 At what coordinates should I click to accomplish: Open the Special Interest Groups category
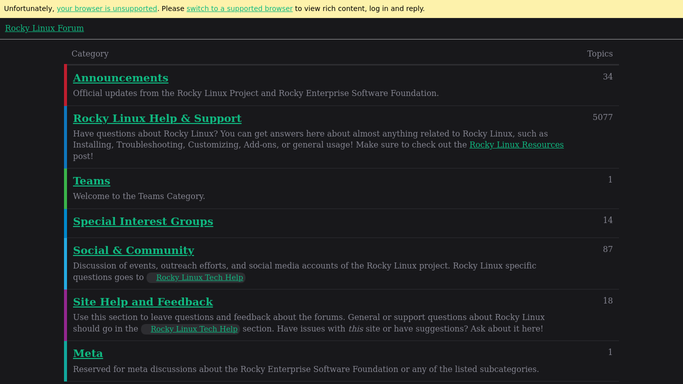143,221
